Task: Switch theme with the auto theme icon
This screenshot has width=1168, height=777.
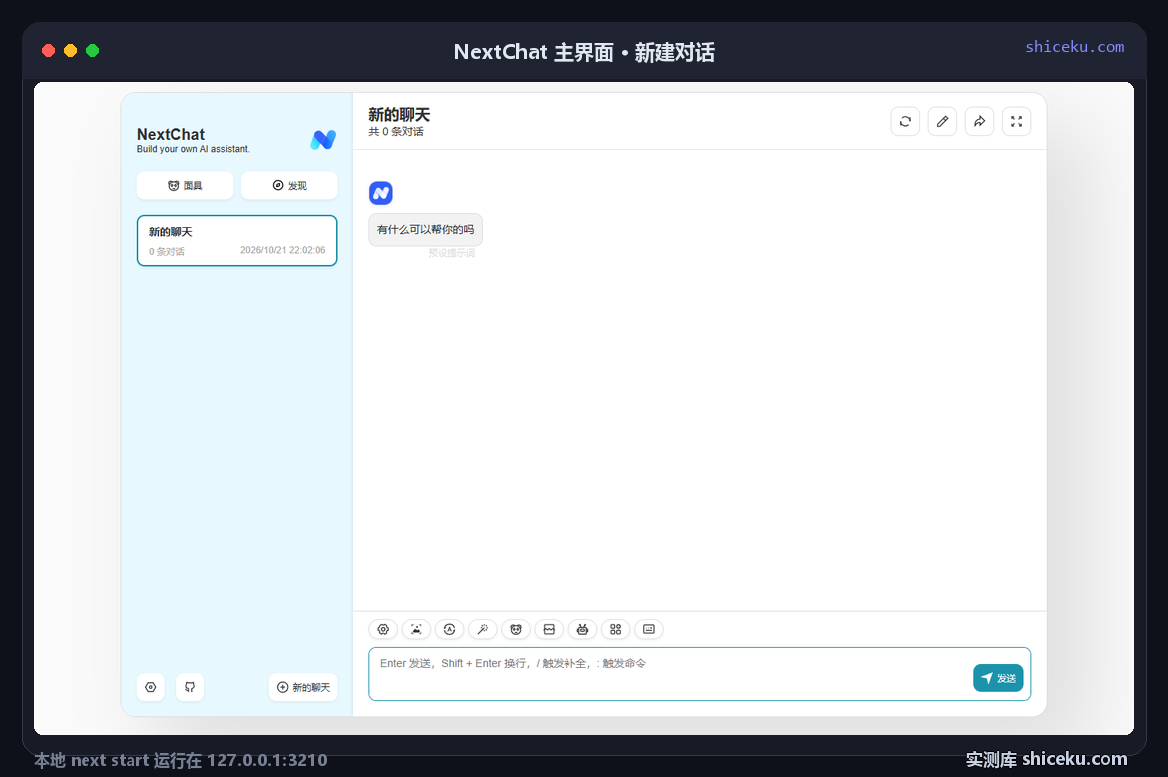Action: [449, 629]
